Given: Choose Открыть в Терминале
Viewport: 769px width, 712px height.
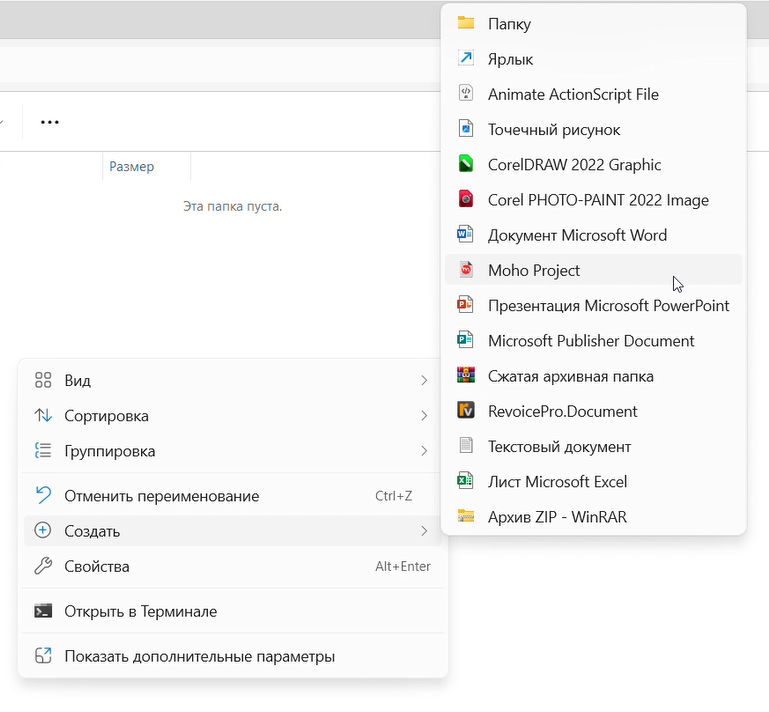Looking at the screenshot, I should [233, 611].
